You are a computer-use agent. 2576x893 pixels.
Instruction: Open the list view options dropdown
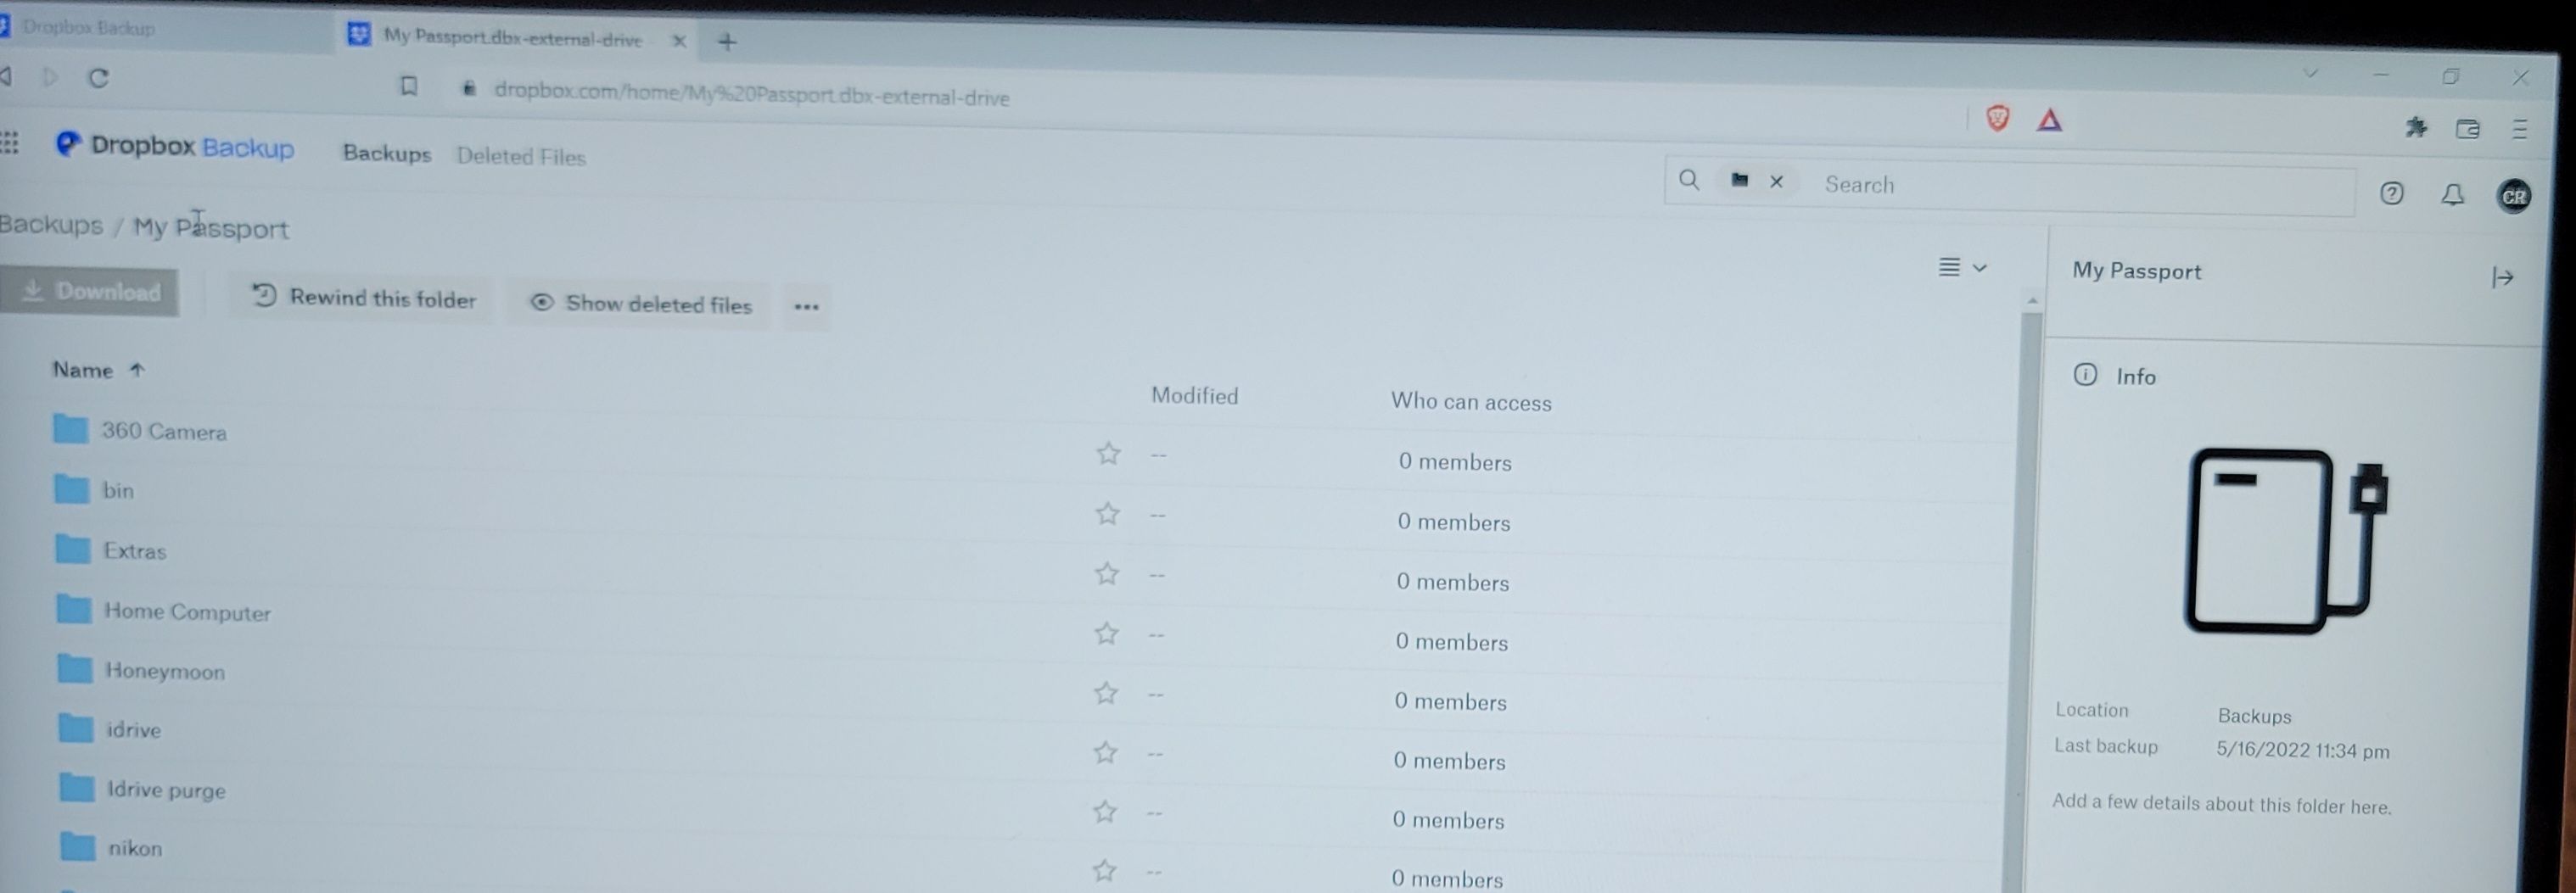1962,267
